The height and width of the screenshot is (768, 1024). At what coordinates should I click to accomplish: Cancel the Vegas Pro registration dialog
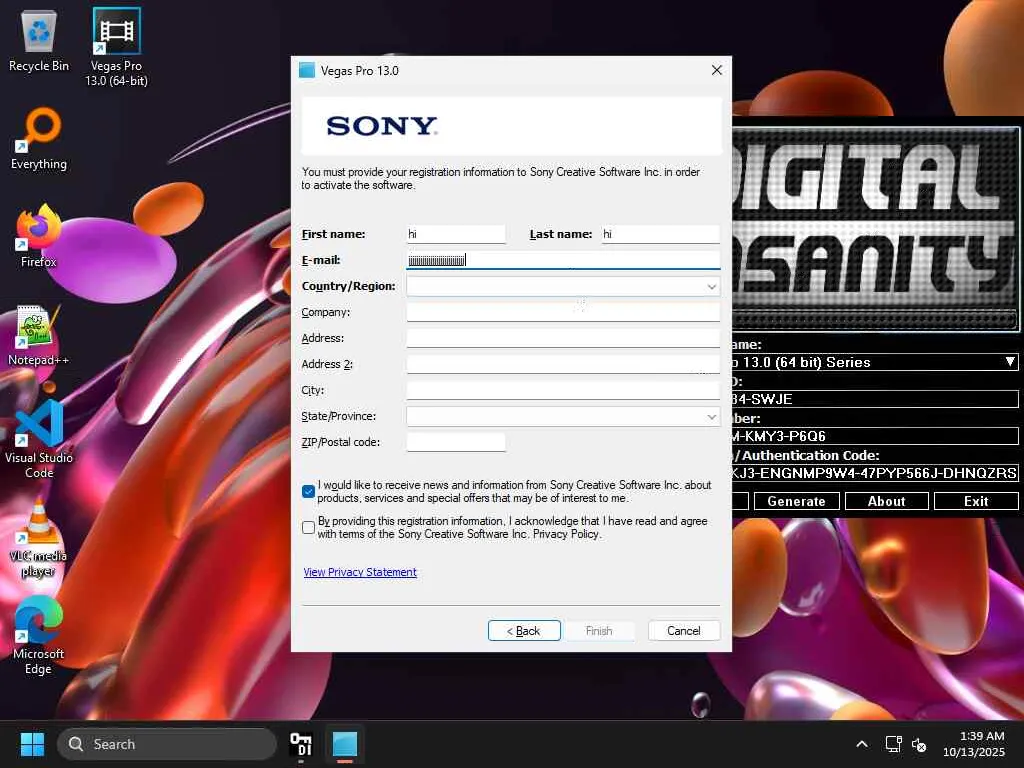click(684, 630)
